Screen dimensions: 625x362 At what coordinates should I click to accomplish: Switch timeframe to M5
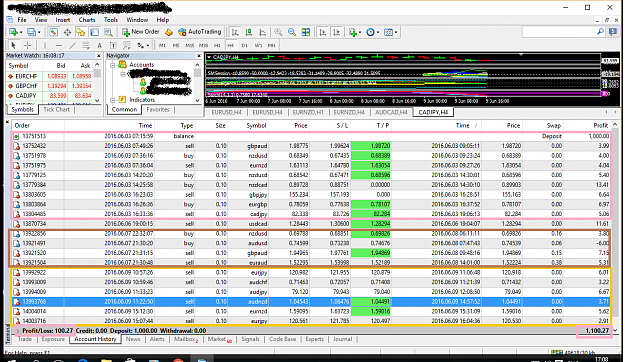[x=176, y=45]
